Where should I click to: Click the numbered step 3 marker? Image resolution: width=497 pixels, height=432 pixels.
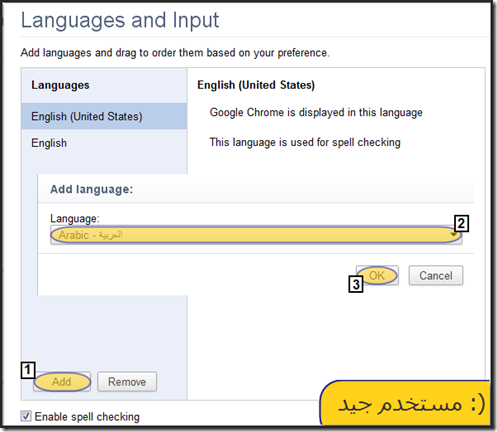click(356, 284)
